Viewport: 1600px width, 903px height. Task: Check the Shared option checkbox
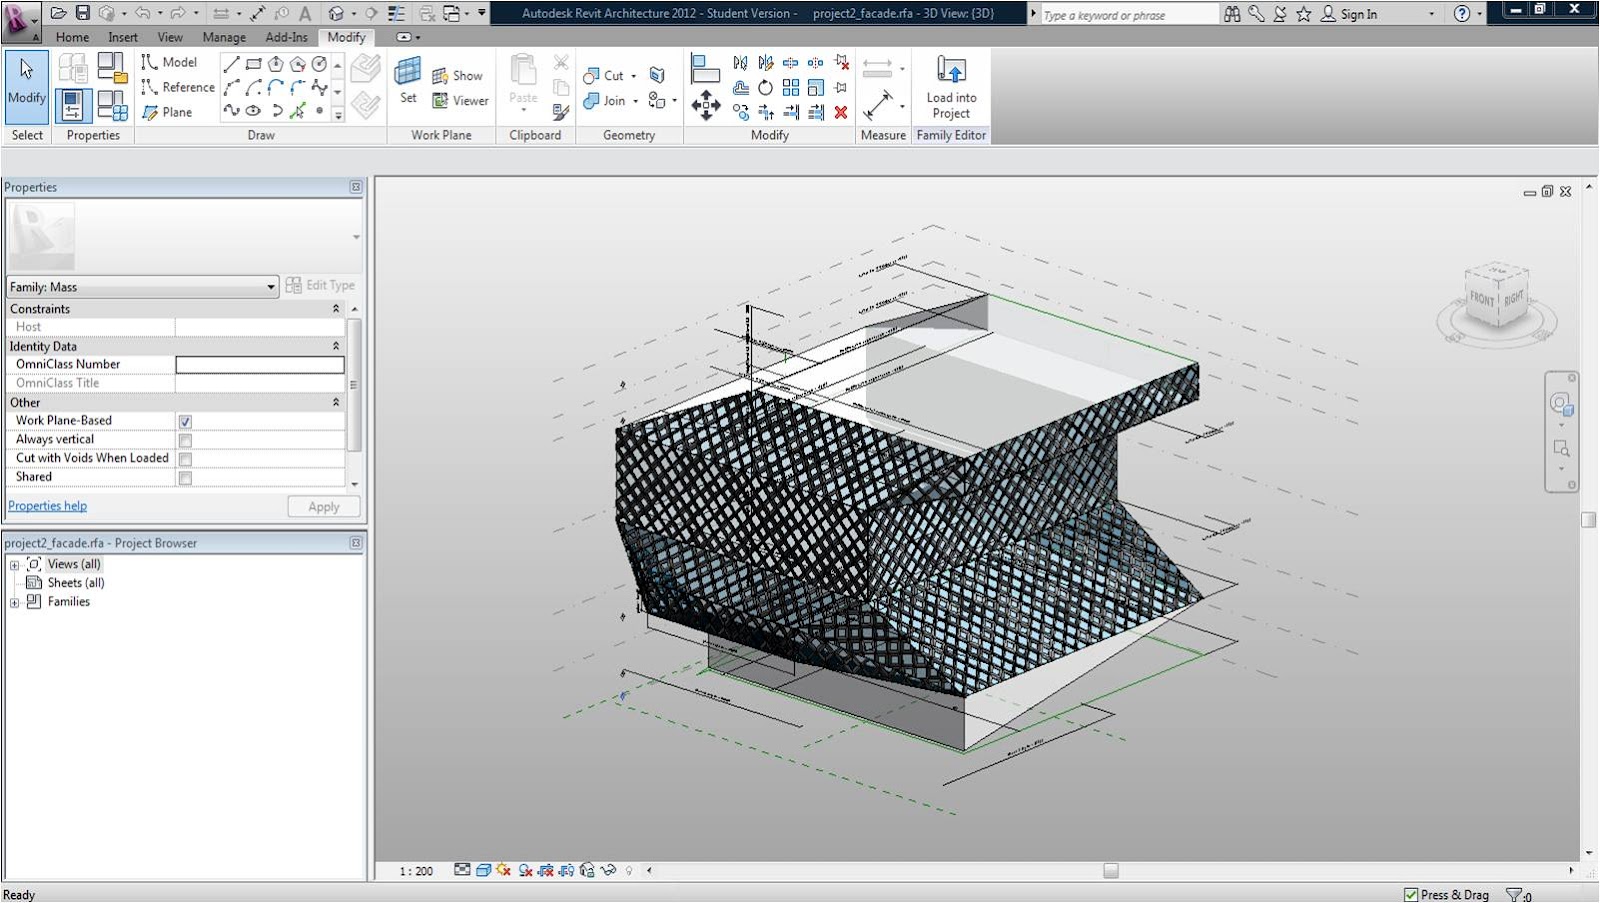(x=185, y=478)
